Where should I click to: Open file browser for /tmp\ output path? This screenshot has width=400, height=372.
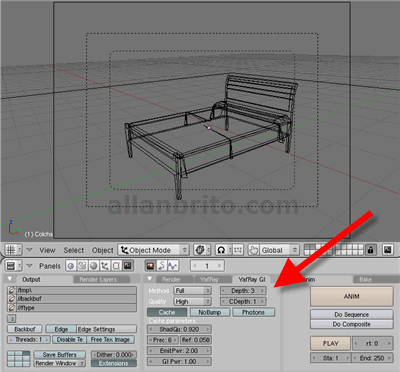(x=12, y=290)
